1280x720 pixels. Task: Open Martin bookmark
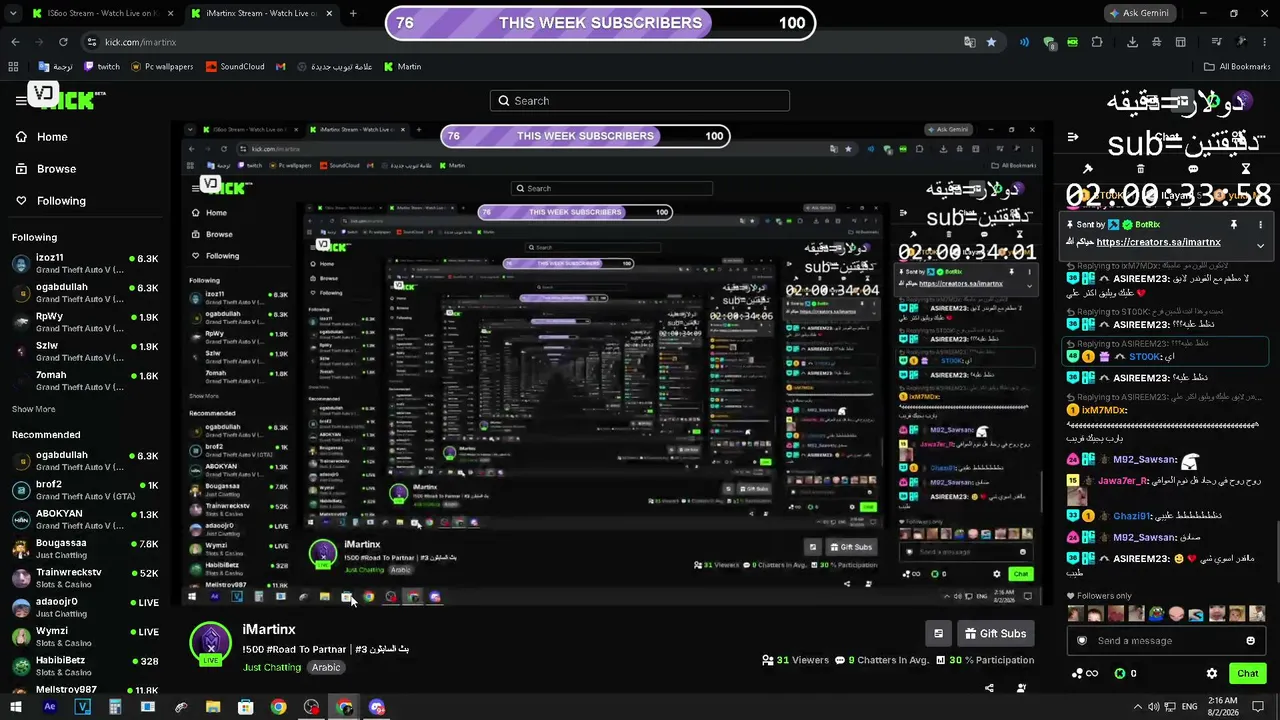(403, 67)
